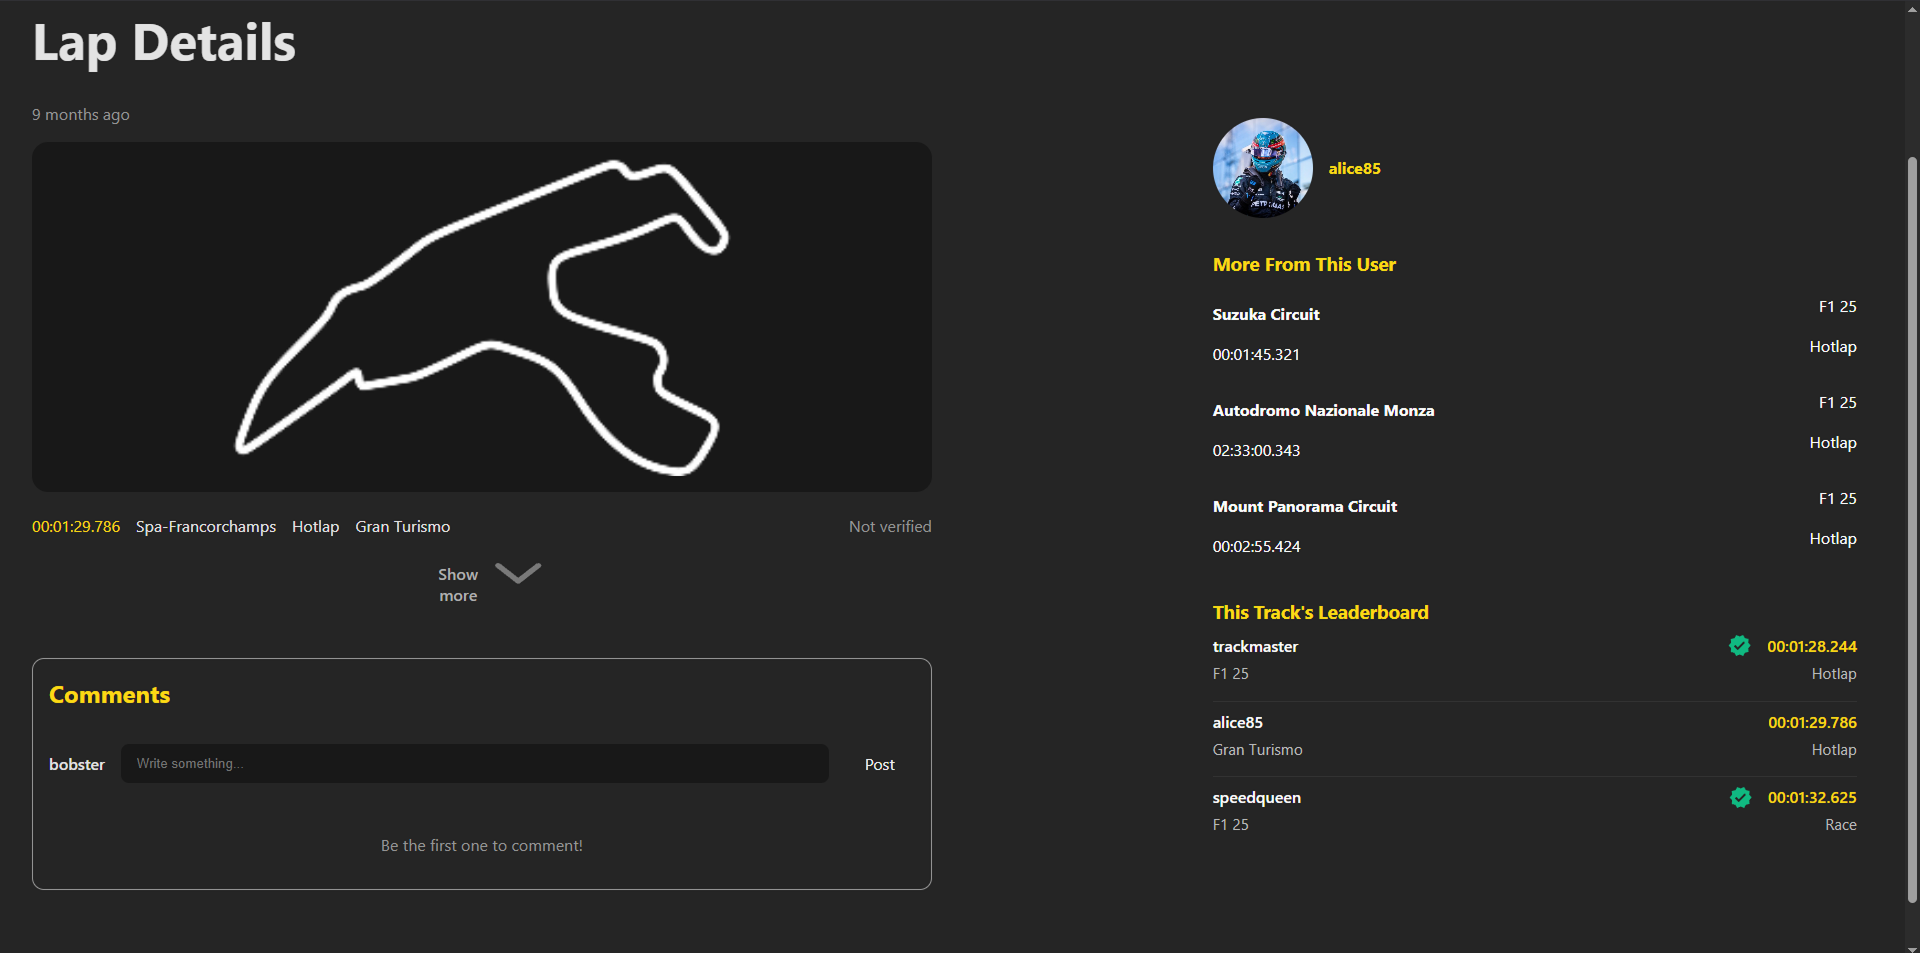
Task: Select the Gran Turismo tag
Action: (402, 526)
